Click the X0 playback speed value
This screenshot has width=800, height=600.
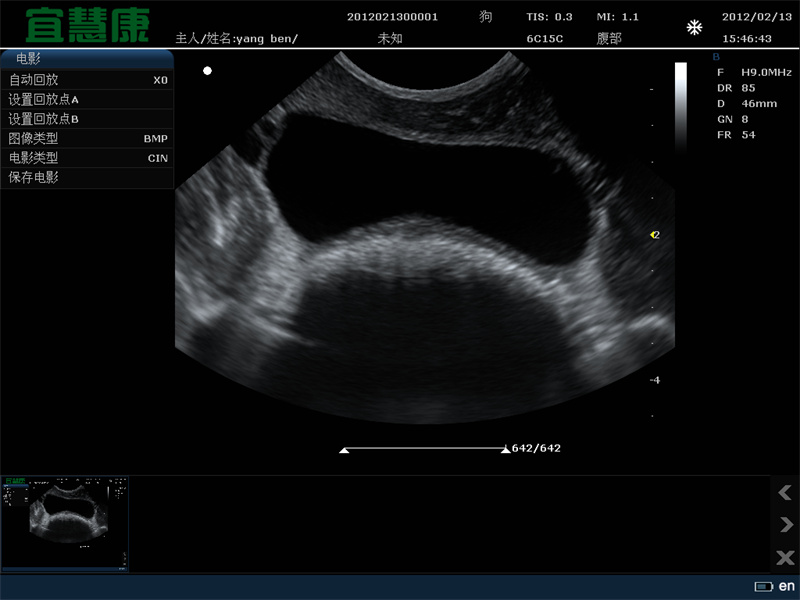pos(160,80)
